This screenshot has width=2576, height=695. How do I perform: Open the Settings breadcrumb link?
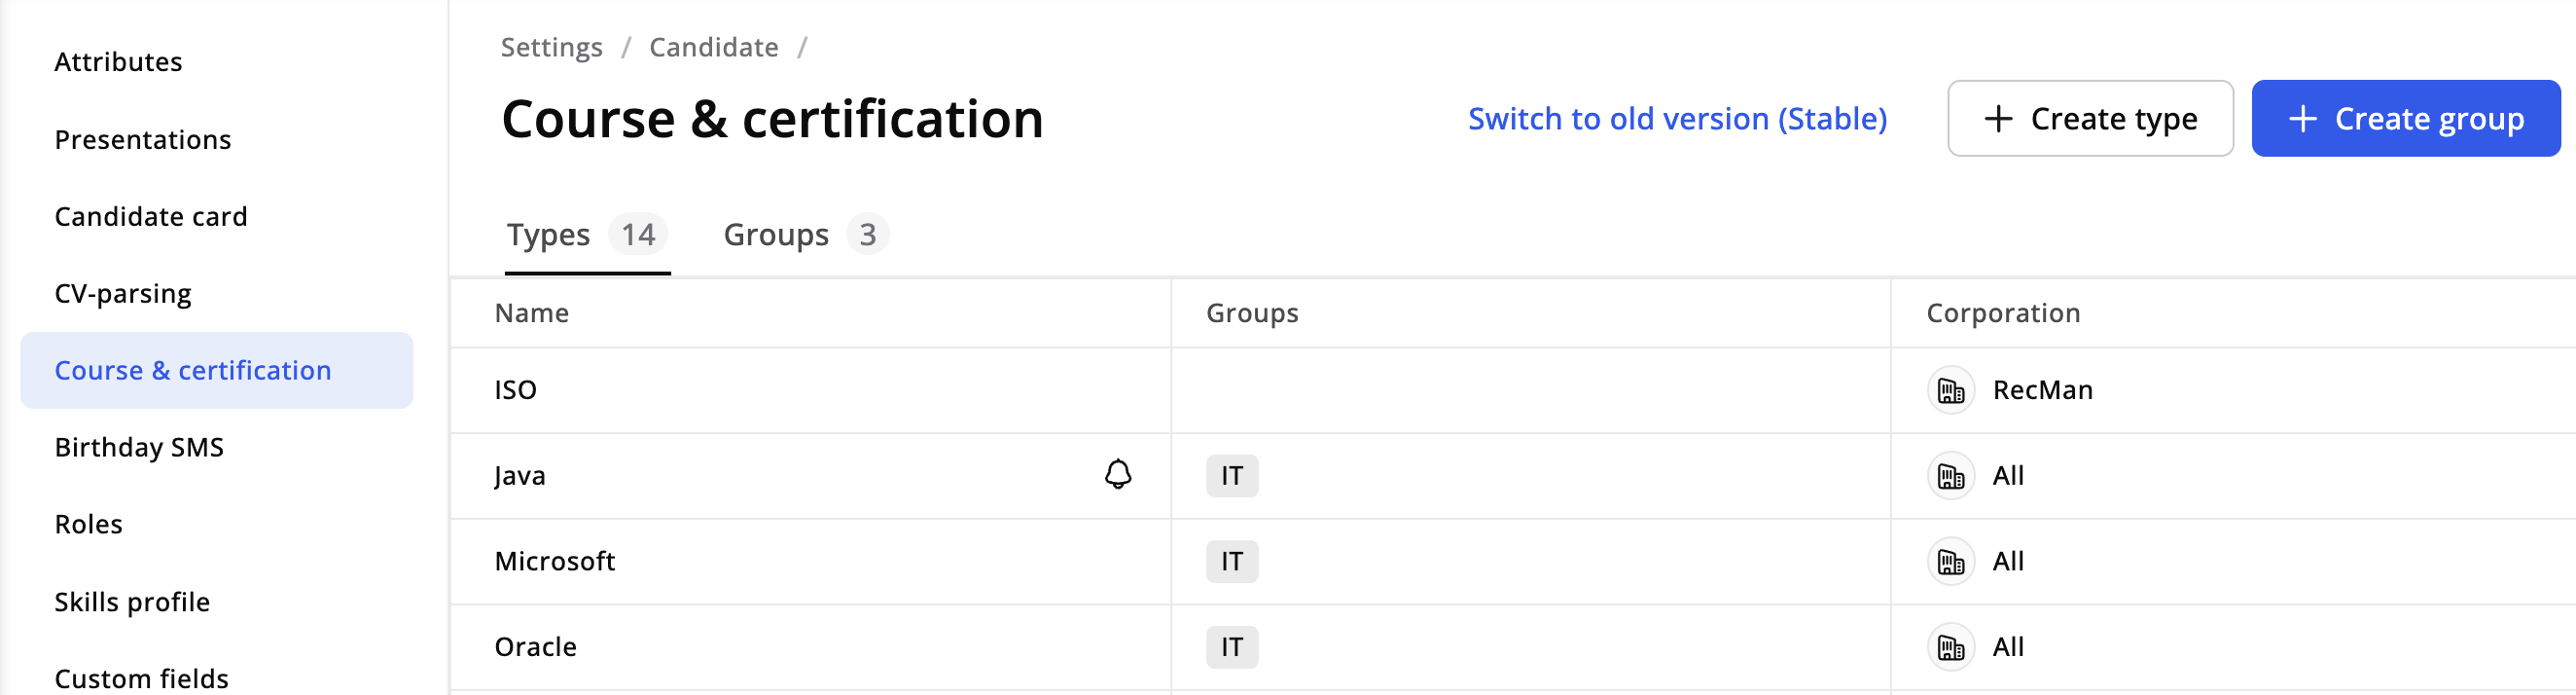pos(551,47)
